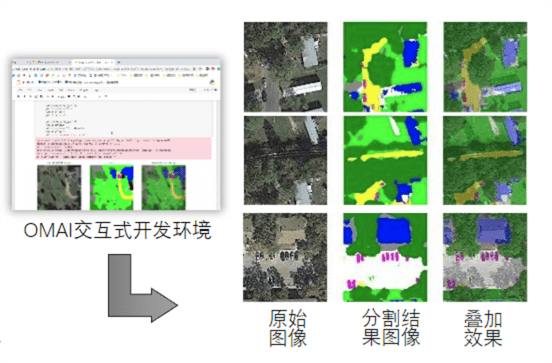Select the notebook's original satellite output thumbnail

click(59, 187)
